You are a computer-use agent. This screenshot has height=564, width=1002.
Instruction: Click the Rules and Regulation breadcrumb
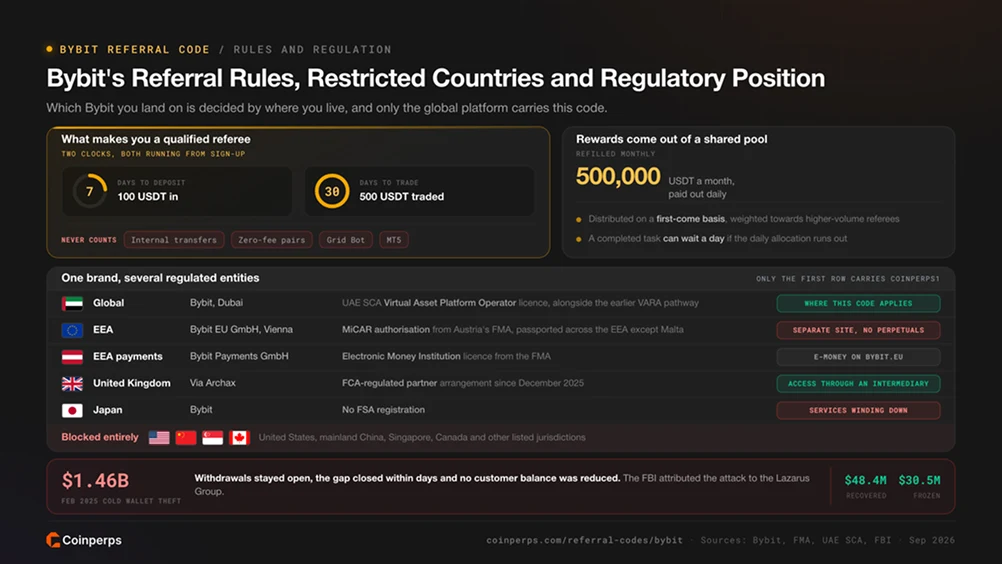(x=312, y=50)
